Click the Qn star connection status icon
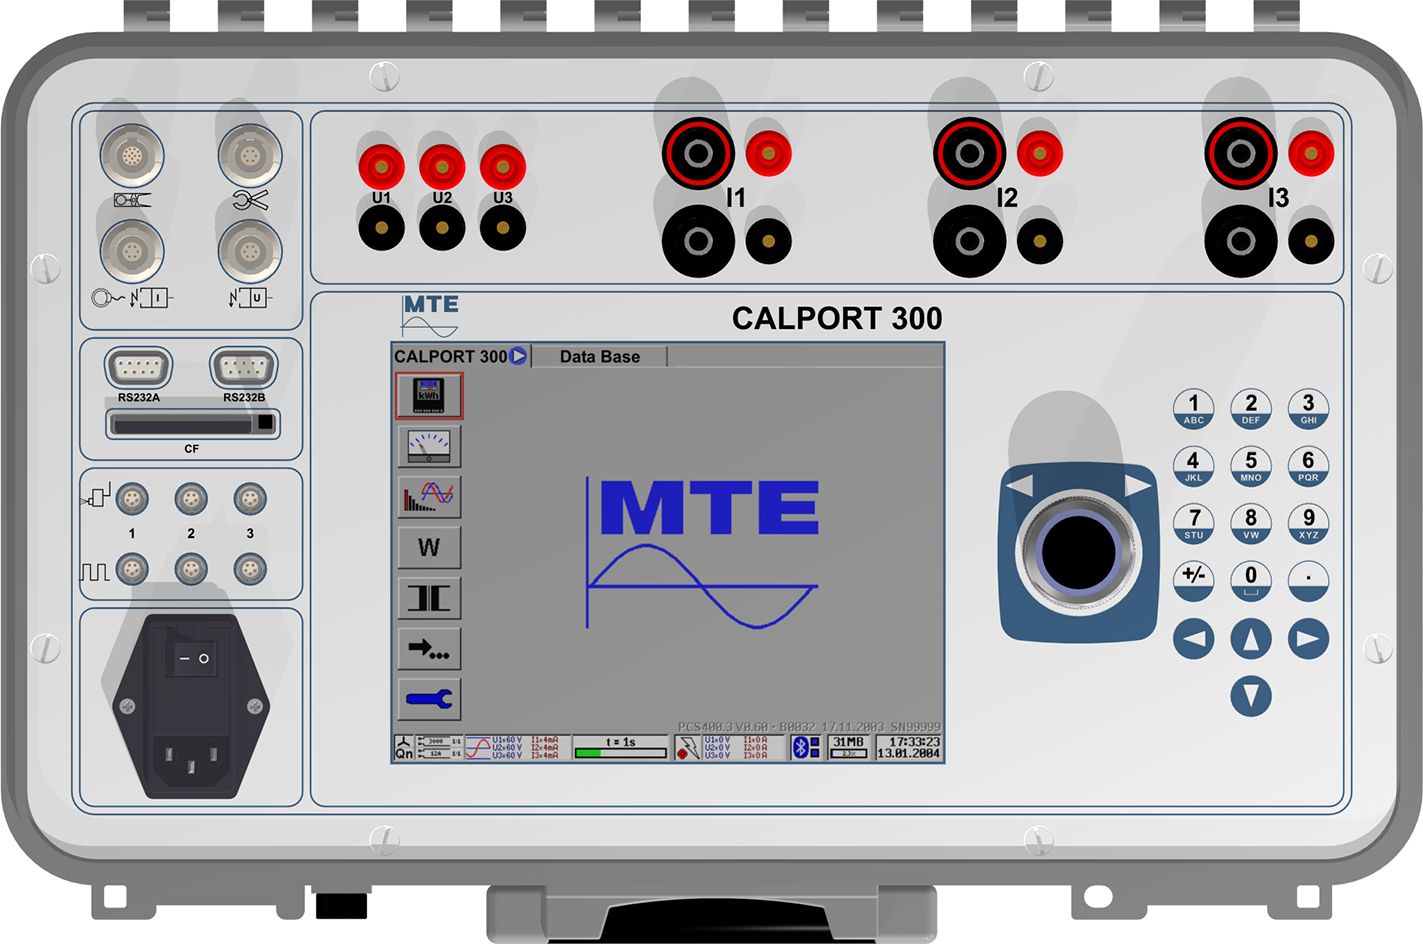 (x=403, y=747)
